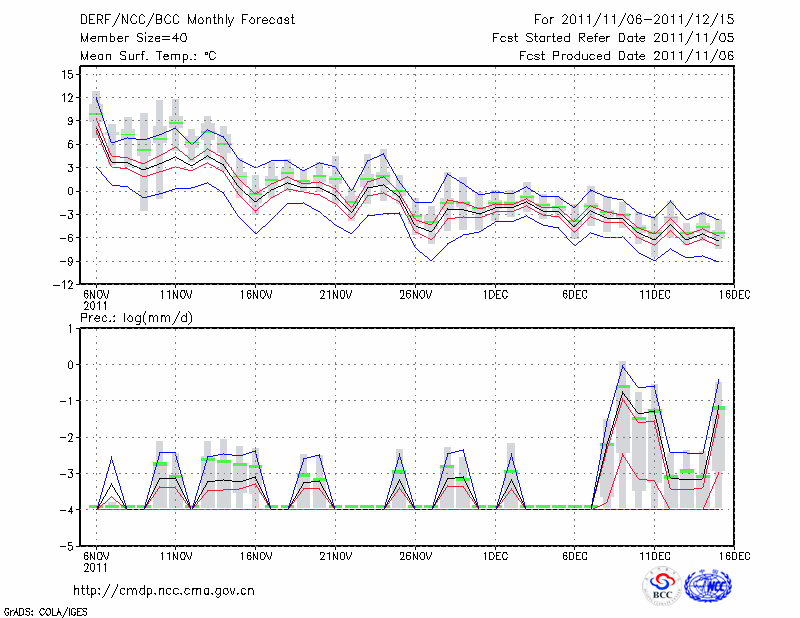Click 16DEC on the temperature chart axis
Viewport: 800px width, 618px height.
coord(733,295)
